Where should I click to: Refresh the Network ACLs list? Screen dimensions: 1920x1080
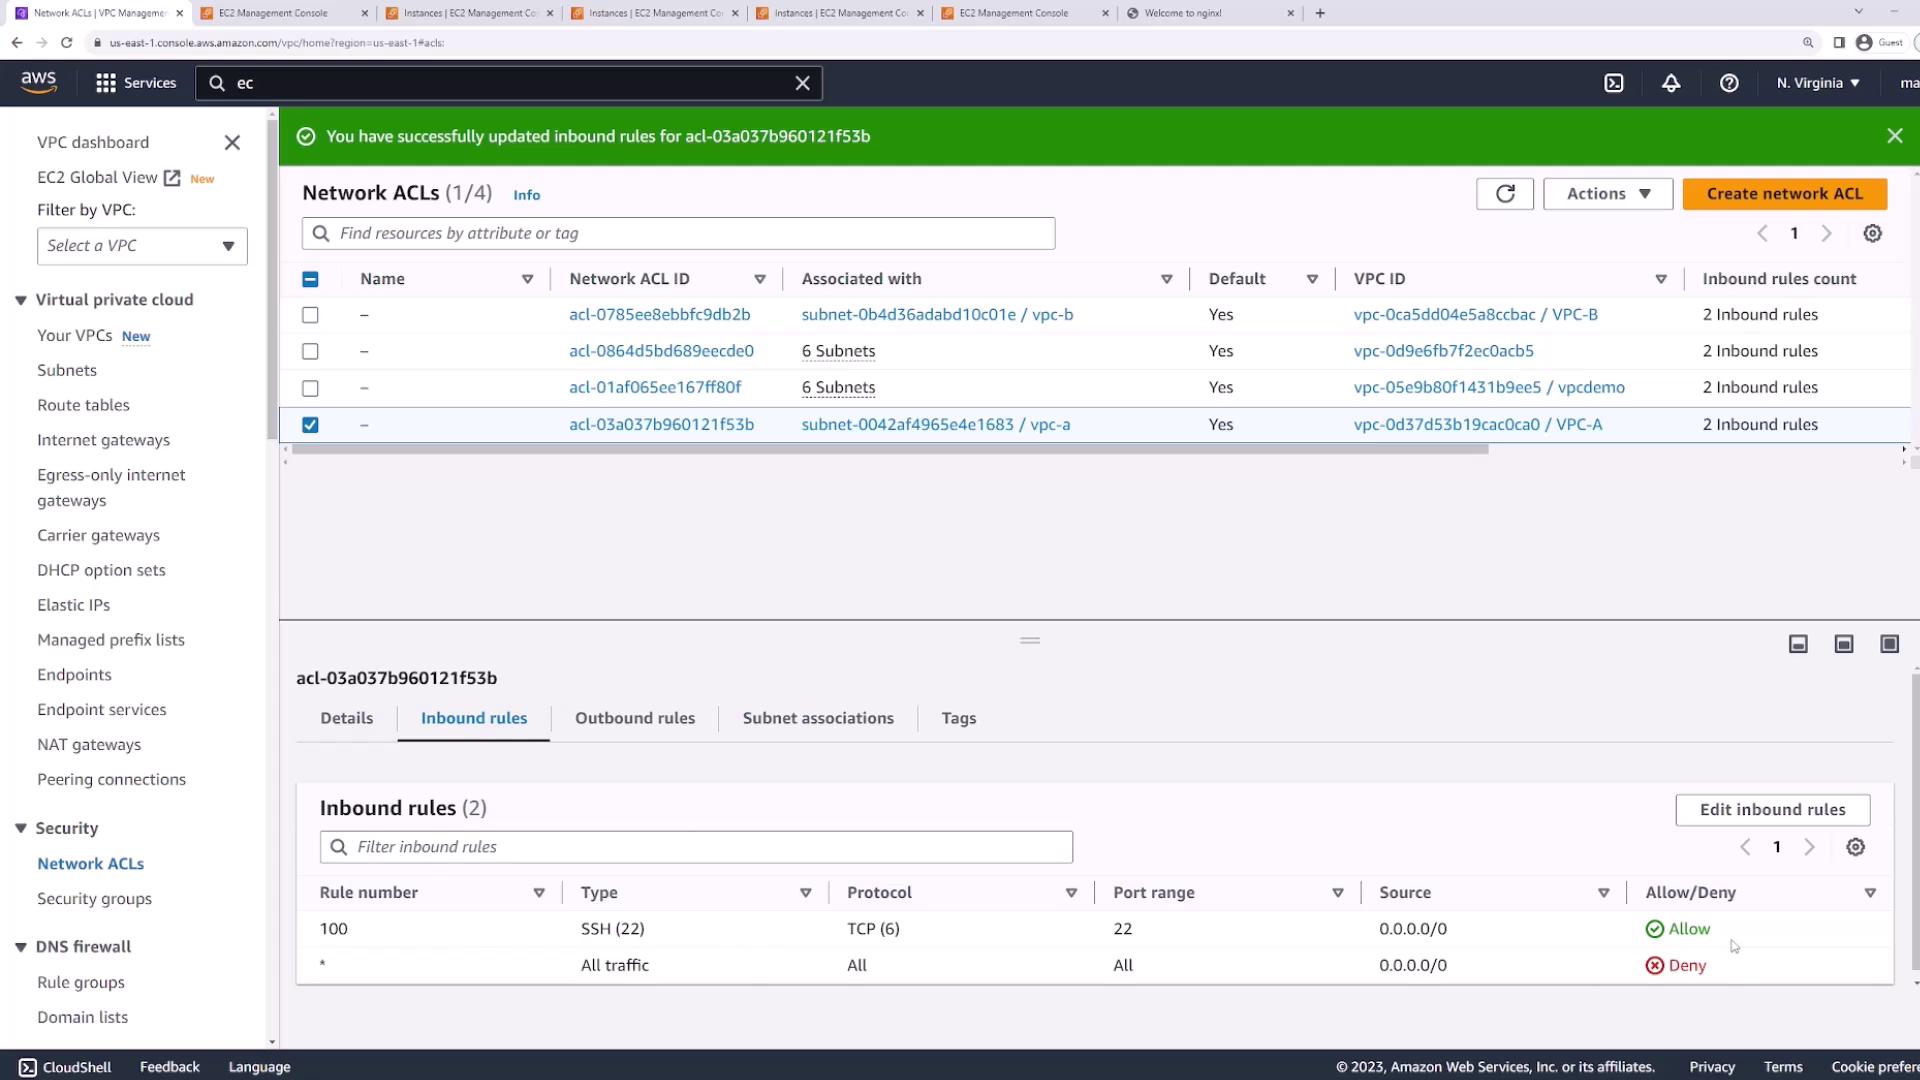(x=1505, y=194)
